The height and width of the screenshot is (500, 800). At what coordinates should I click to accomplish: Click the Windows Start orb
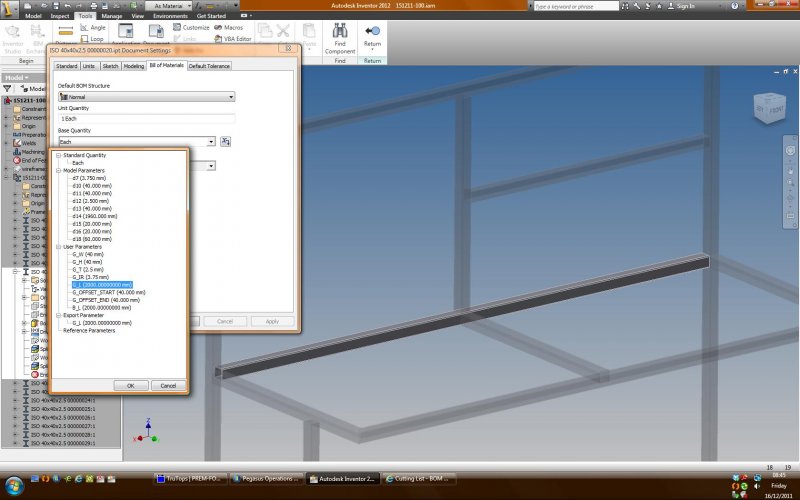(14, 485)
